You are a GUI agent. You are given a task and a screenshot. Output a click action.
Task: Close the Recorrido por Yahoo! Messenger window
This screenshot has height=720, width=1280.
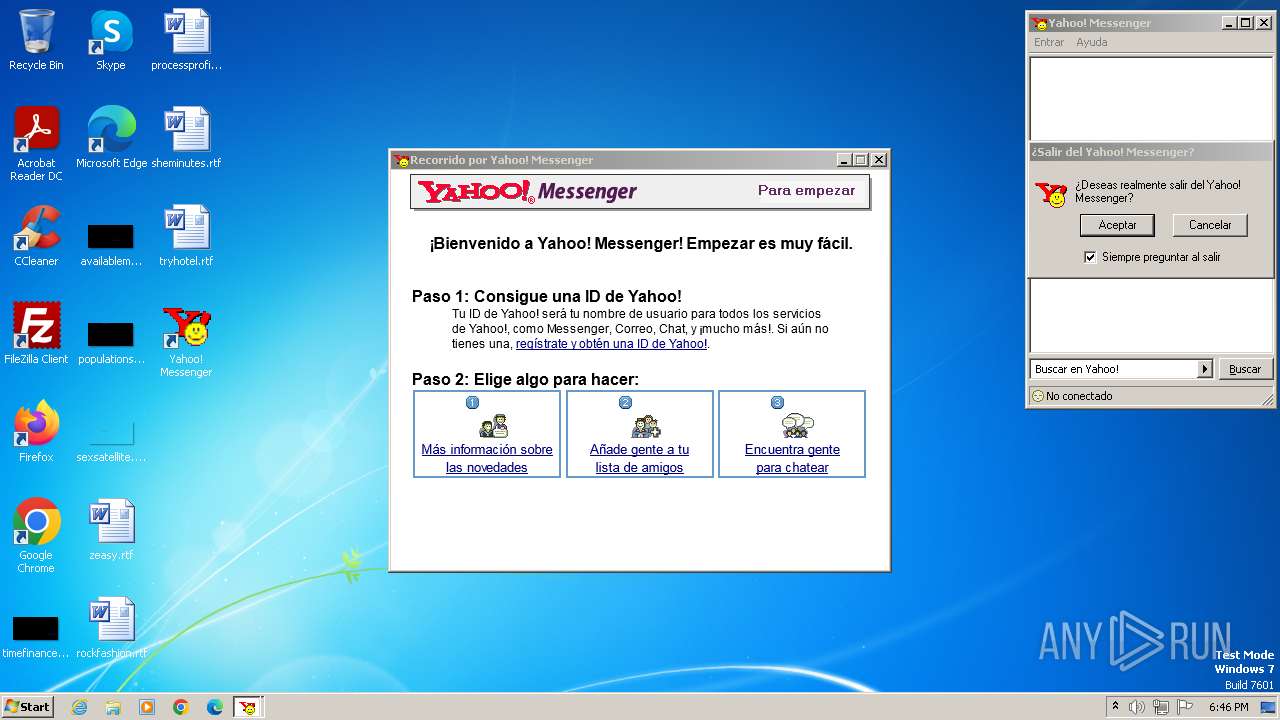pyautogui.click(x=878, y=160)
